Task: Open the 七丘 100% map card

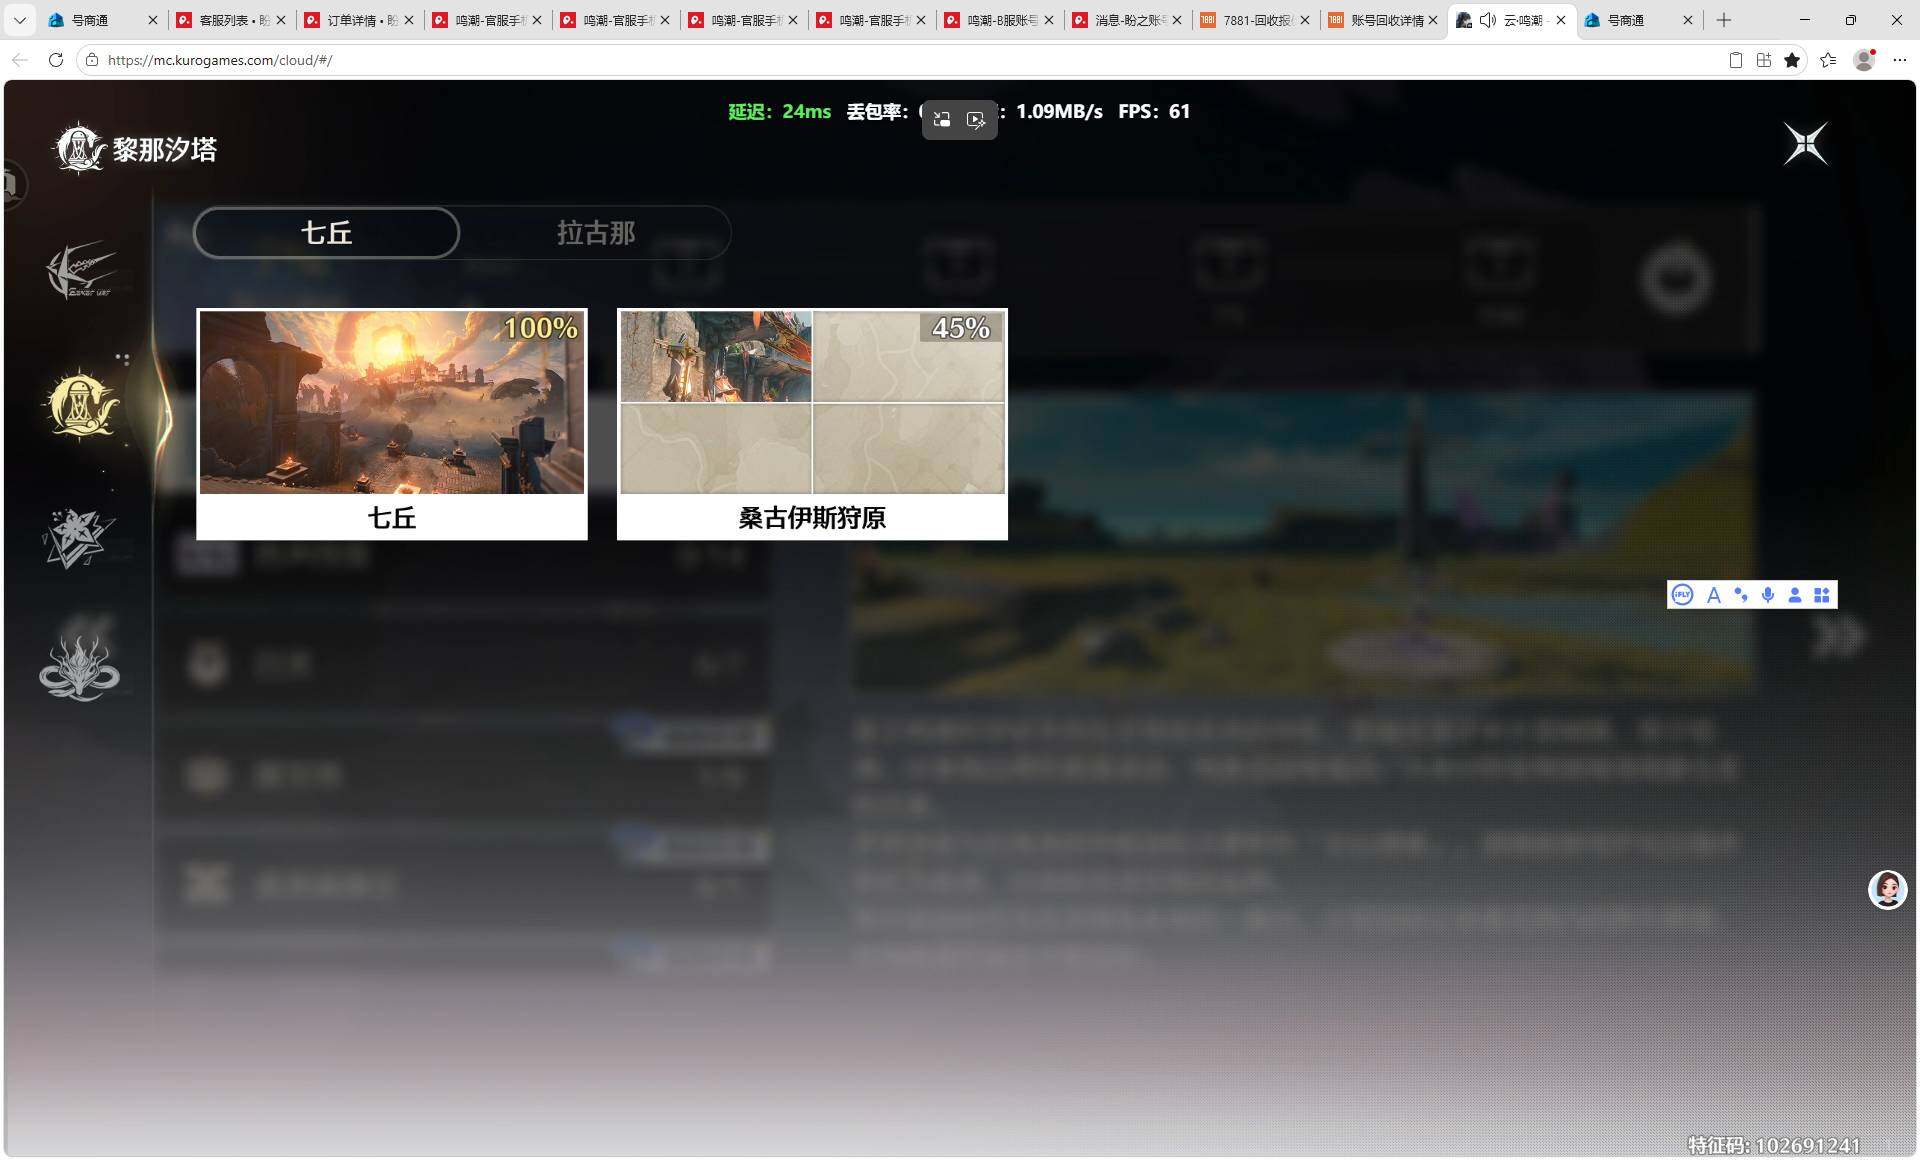Action: 392,424
